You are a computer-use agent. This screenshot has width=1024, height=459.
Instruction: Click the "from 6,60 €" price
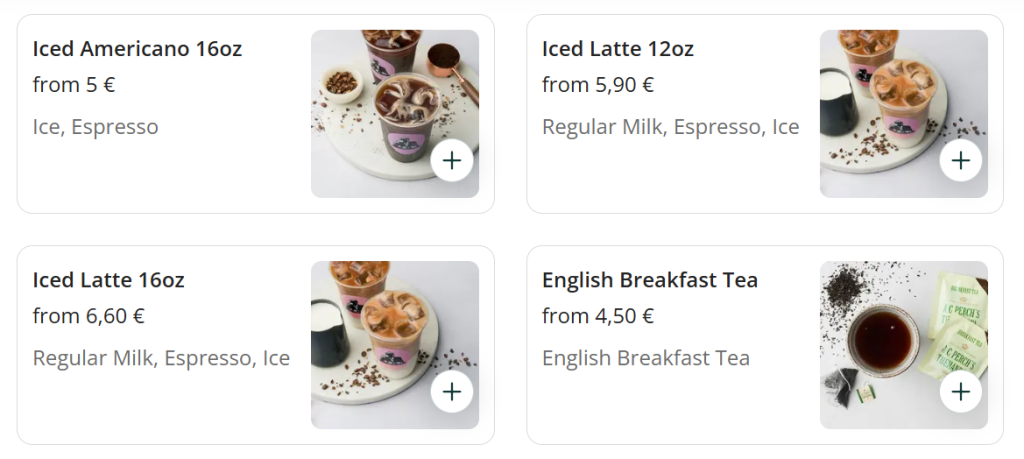tap(88, 316)
